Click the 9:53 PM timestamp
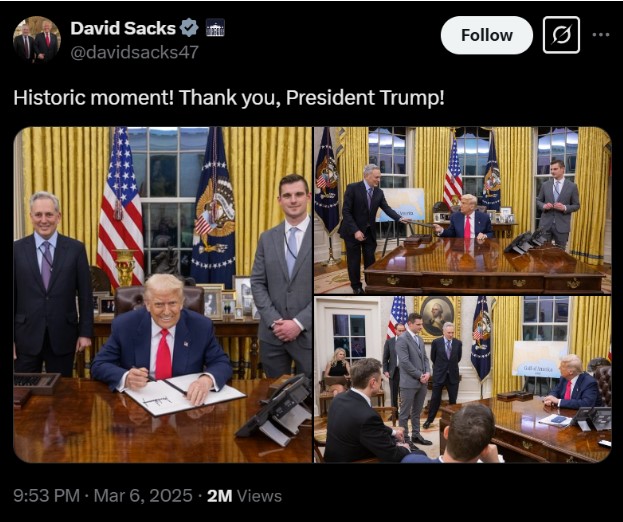Image resolution: width=623 pixels, height=522 pixels. (47, 496)
